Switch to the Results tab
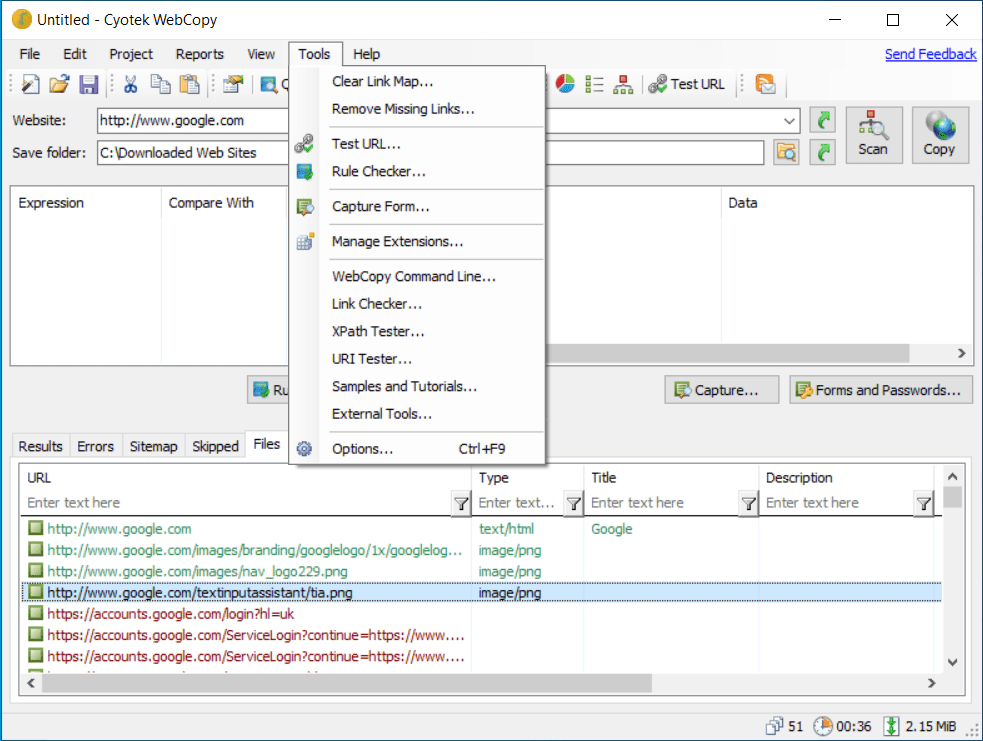The image size is (983, 741). [41, 446]
